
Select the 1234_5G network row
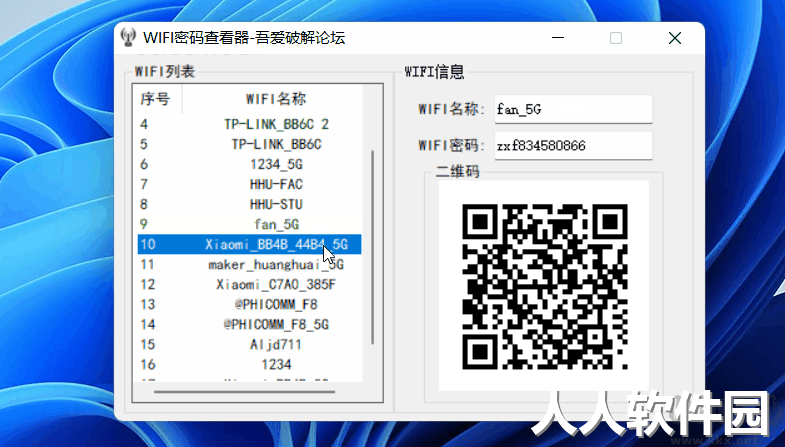click(249, 164)
